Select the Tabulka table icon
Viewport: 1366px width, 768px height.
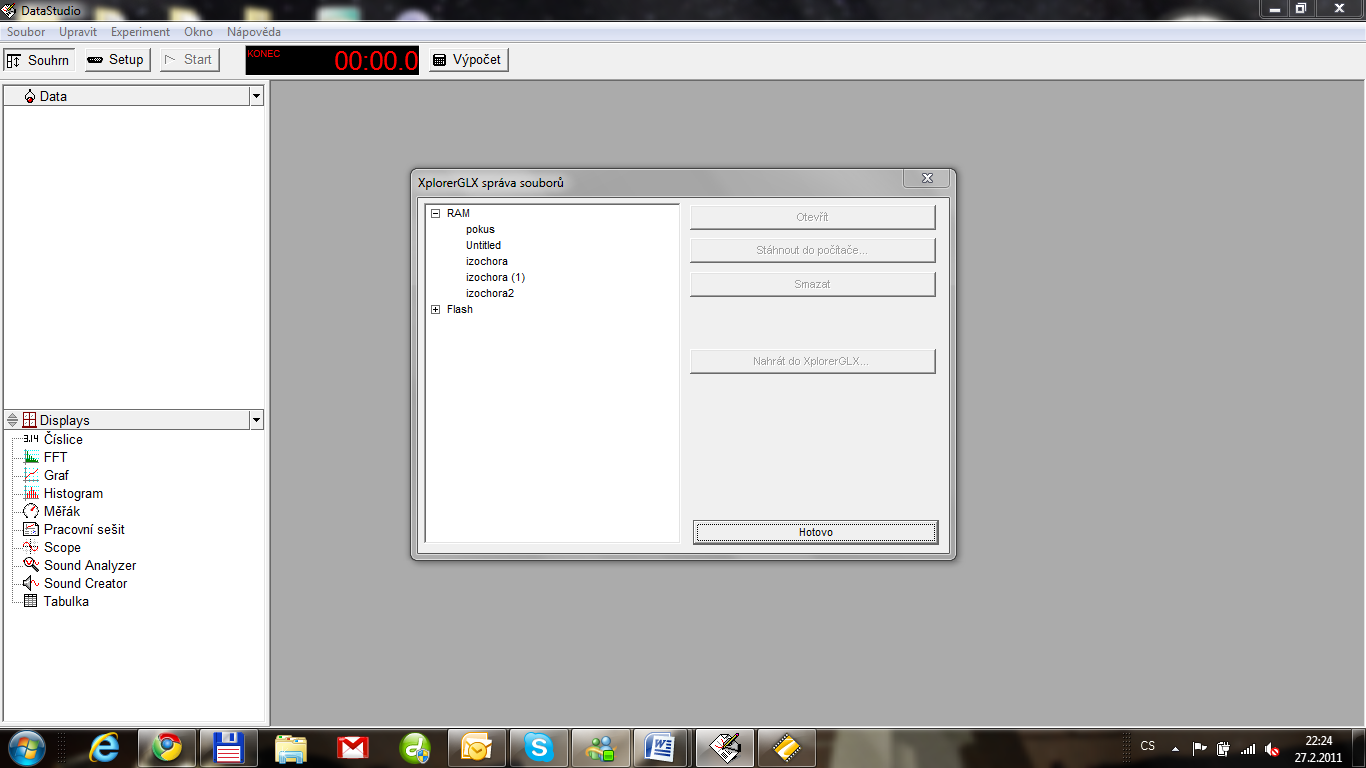point(31,601)
